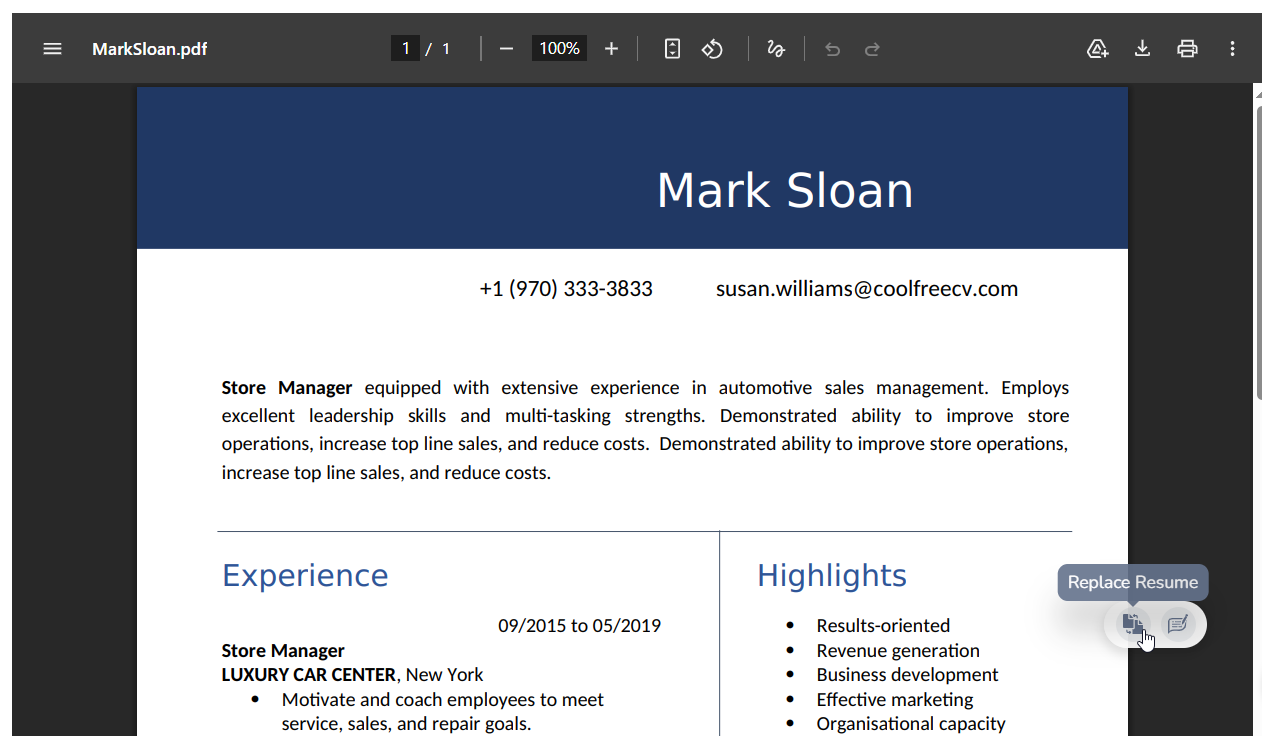Click the redo arrow in toolbar
The height and width of the screenshot is (736, 1262).
point(872,49)
